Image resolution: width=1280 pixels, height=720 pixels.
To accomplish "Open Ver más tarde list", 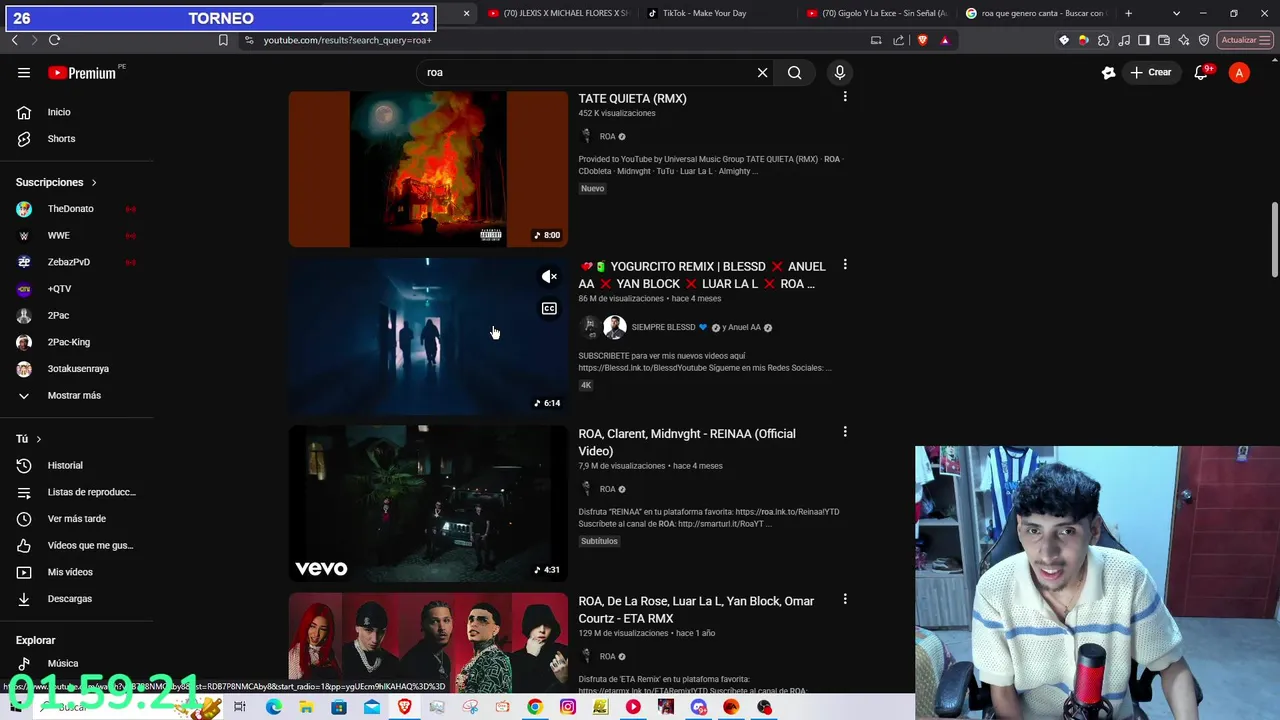I will pyautogui.click(x=77, y=519).
